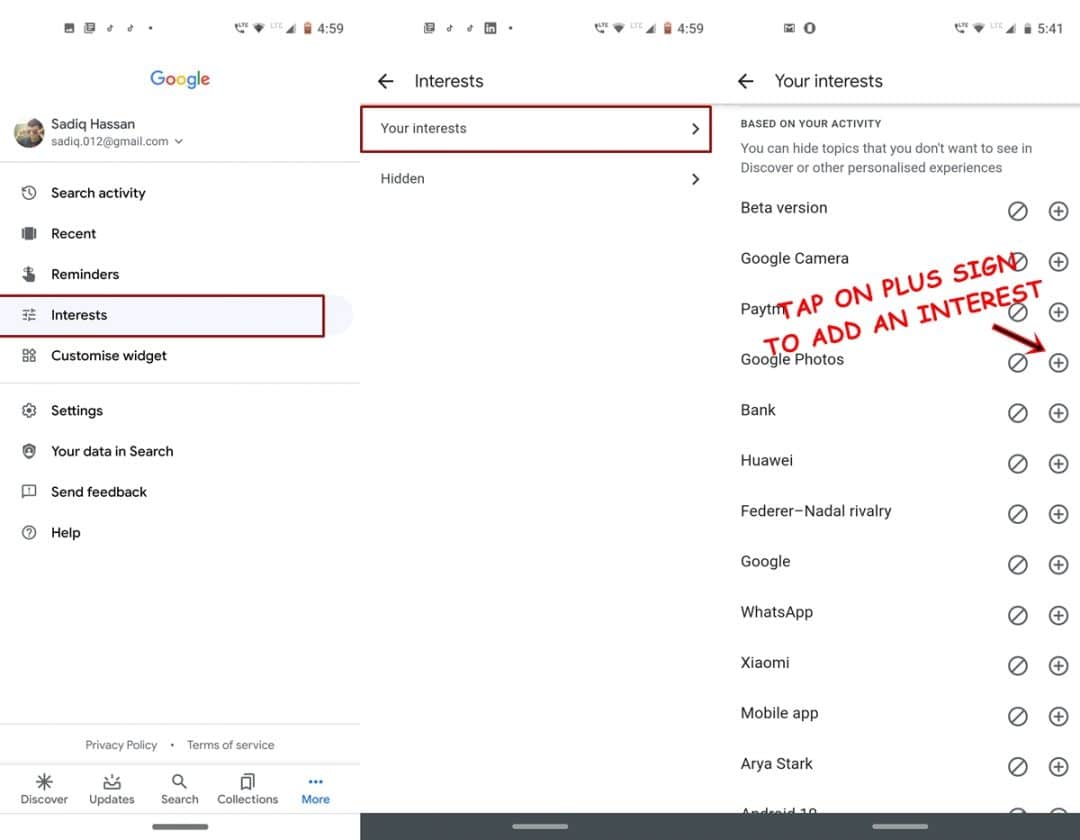1080x840 pixels.
Task: Hide the WhatsApp topic
Action: pyautogui.click(x=1017, y=615)
